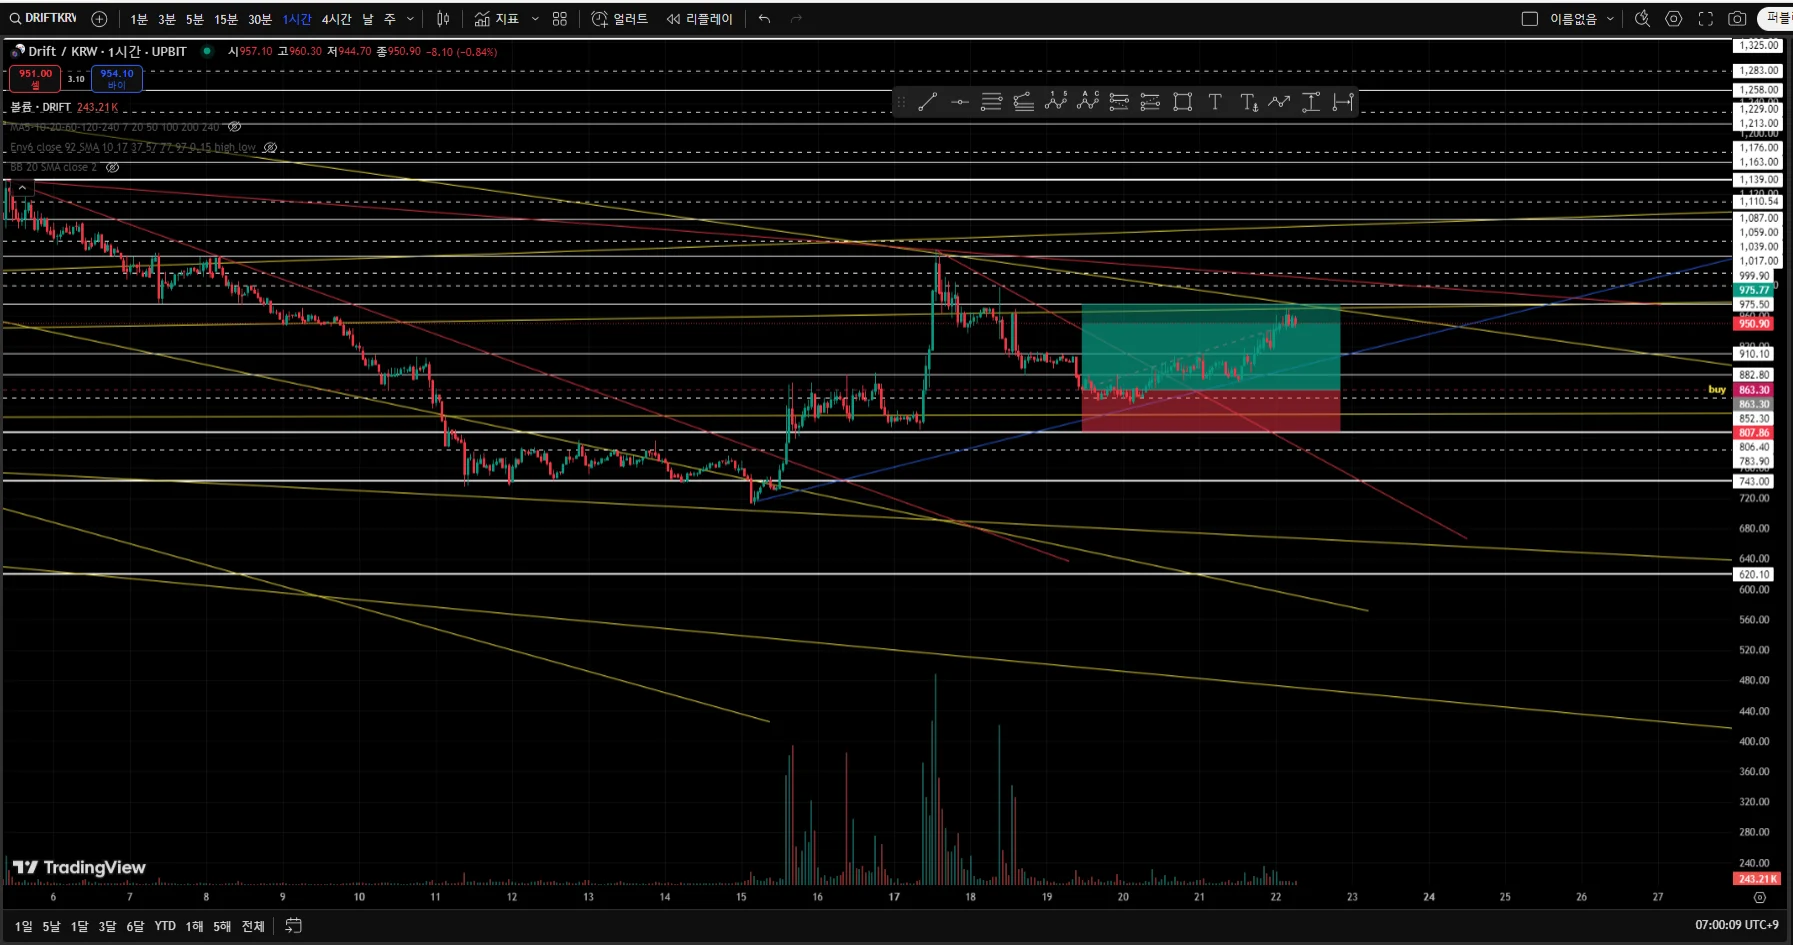Click the undo arrow icon
The image size is (1793, 945).
[765, 18]
